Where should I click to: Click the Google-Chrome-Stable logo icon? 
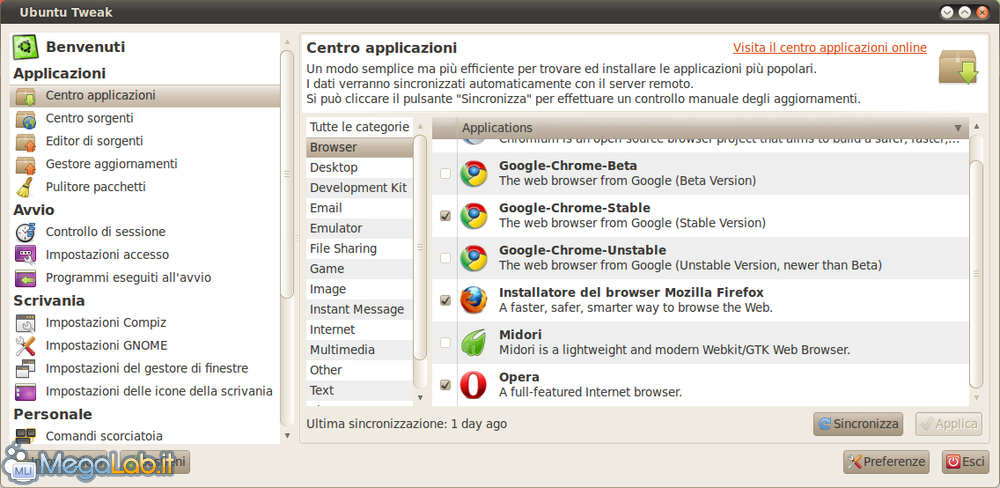point(473,216)
